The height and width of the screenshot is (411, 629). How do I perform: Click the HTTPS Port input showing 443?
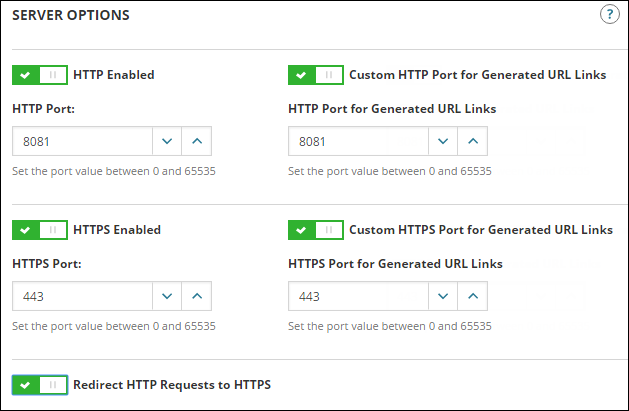(82, 296)
